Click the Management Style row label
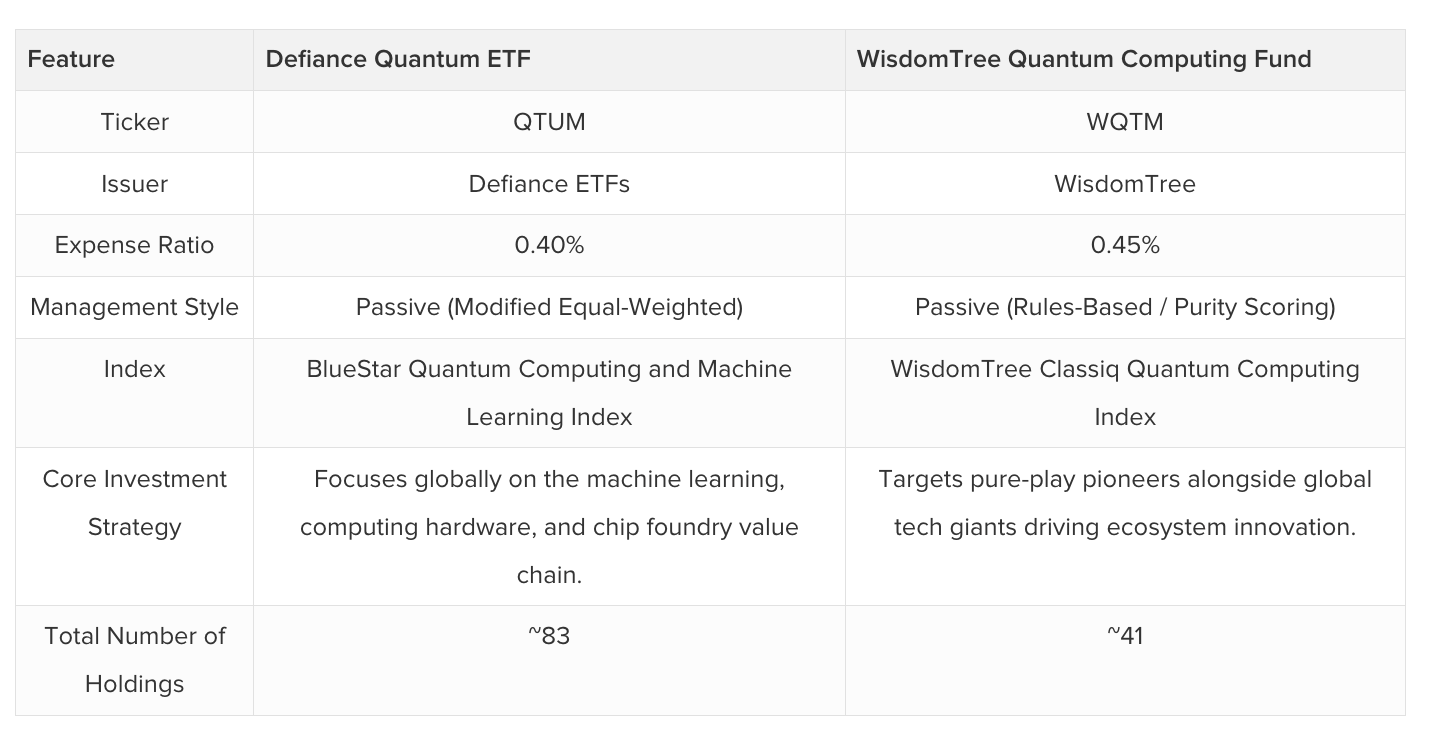This screenshot has height=736, width=1438. [134, 307]
